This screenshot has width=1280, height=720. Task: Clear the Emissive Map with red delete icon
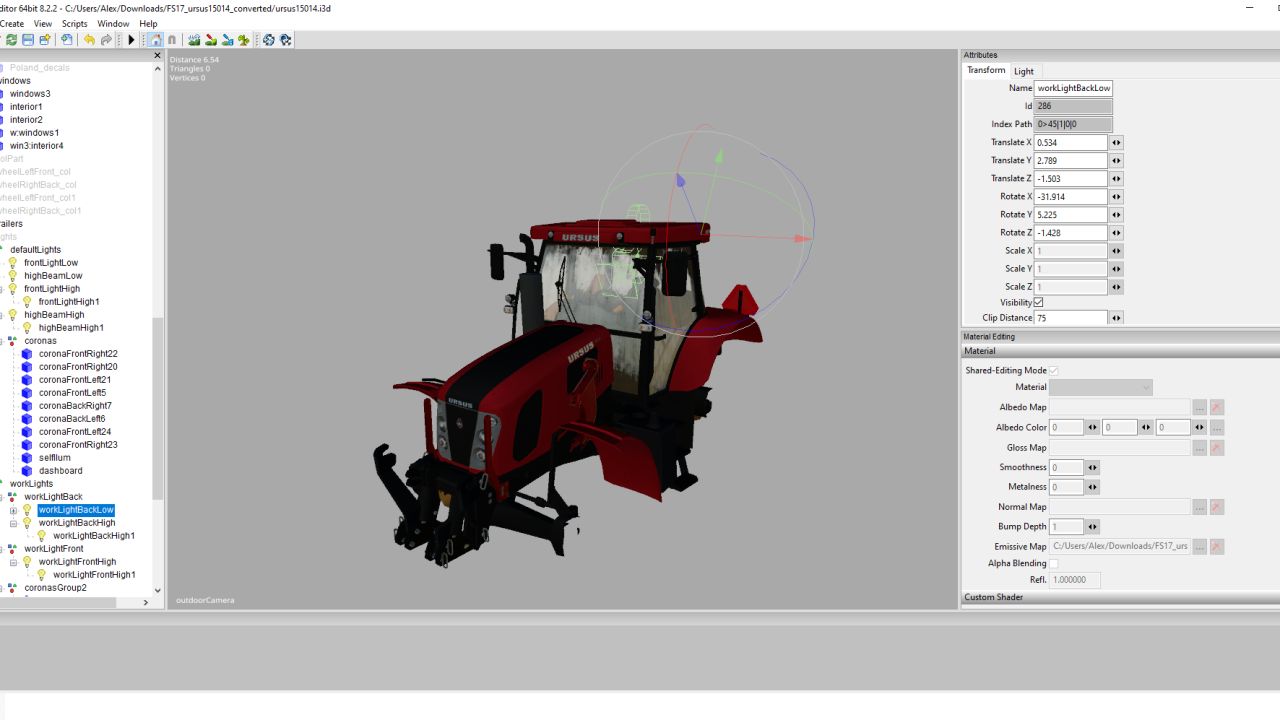point(1217,547)
